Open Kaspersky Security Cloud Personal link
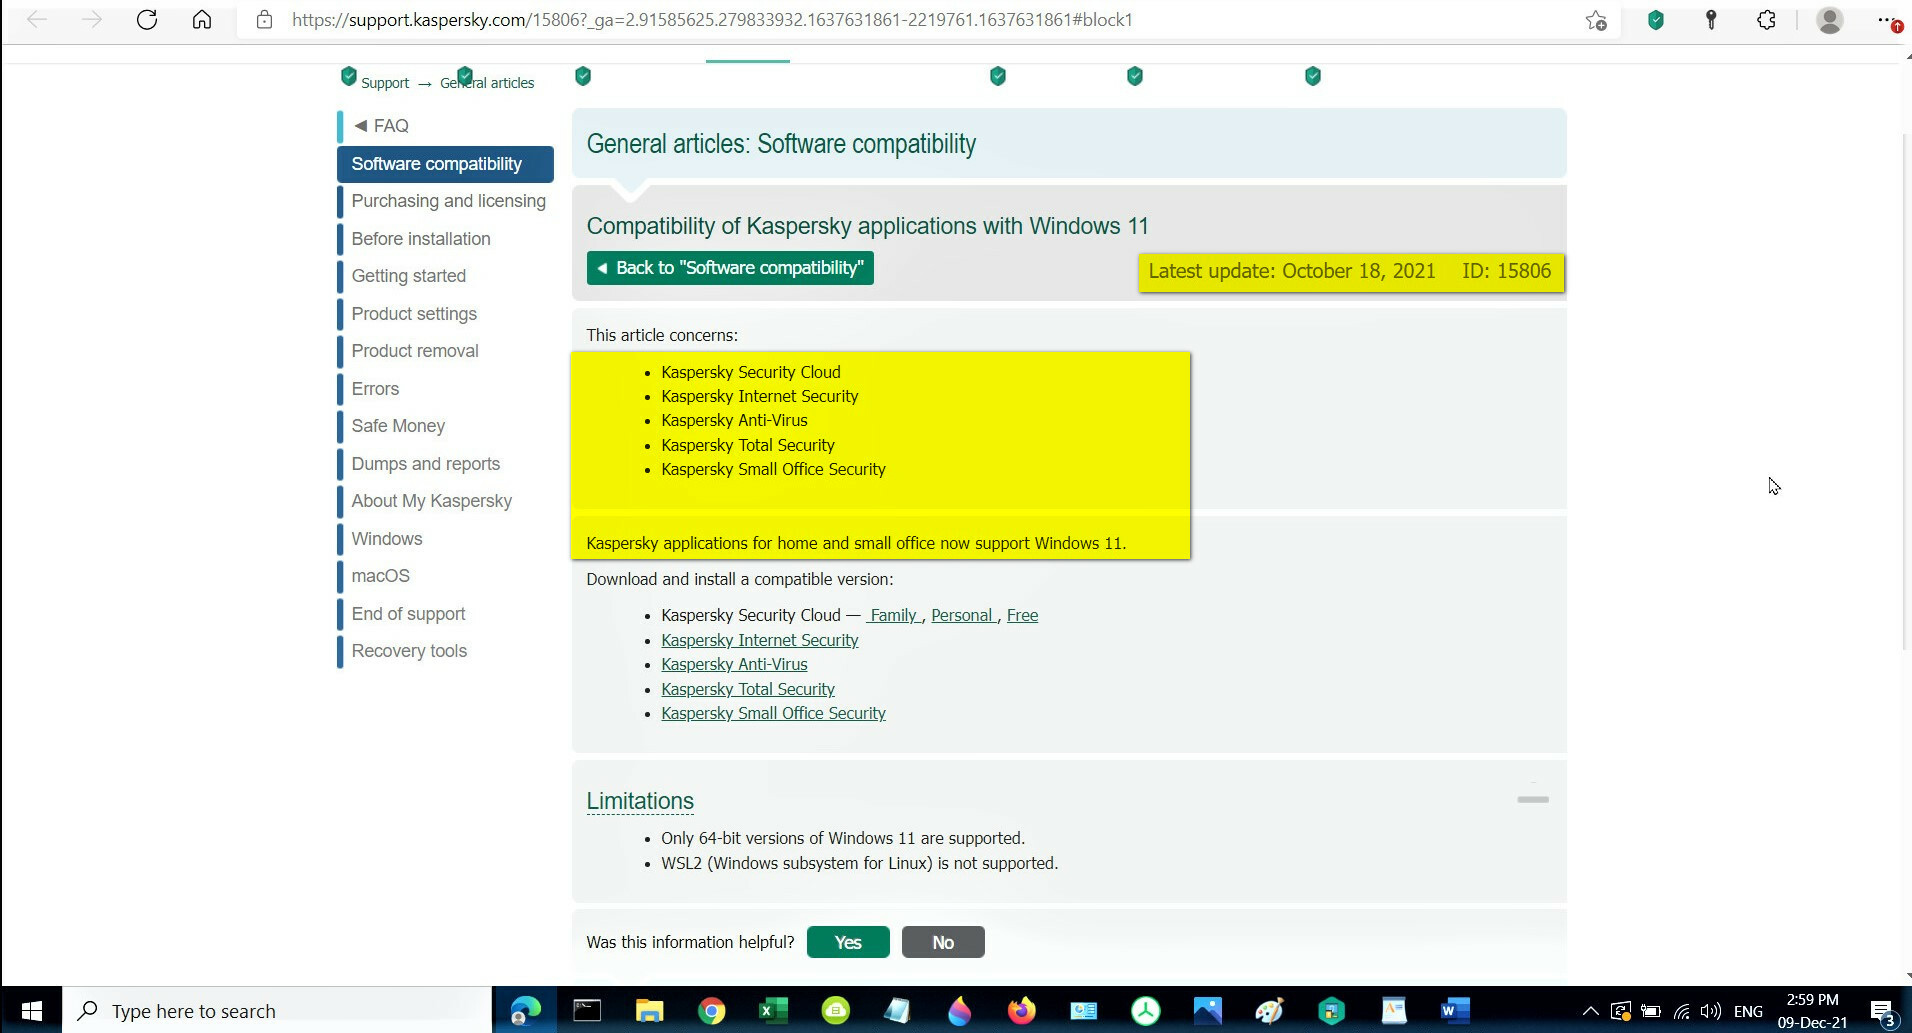1912x1033 pixels. tap(963, 615)
